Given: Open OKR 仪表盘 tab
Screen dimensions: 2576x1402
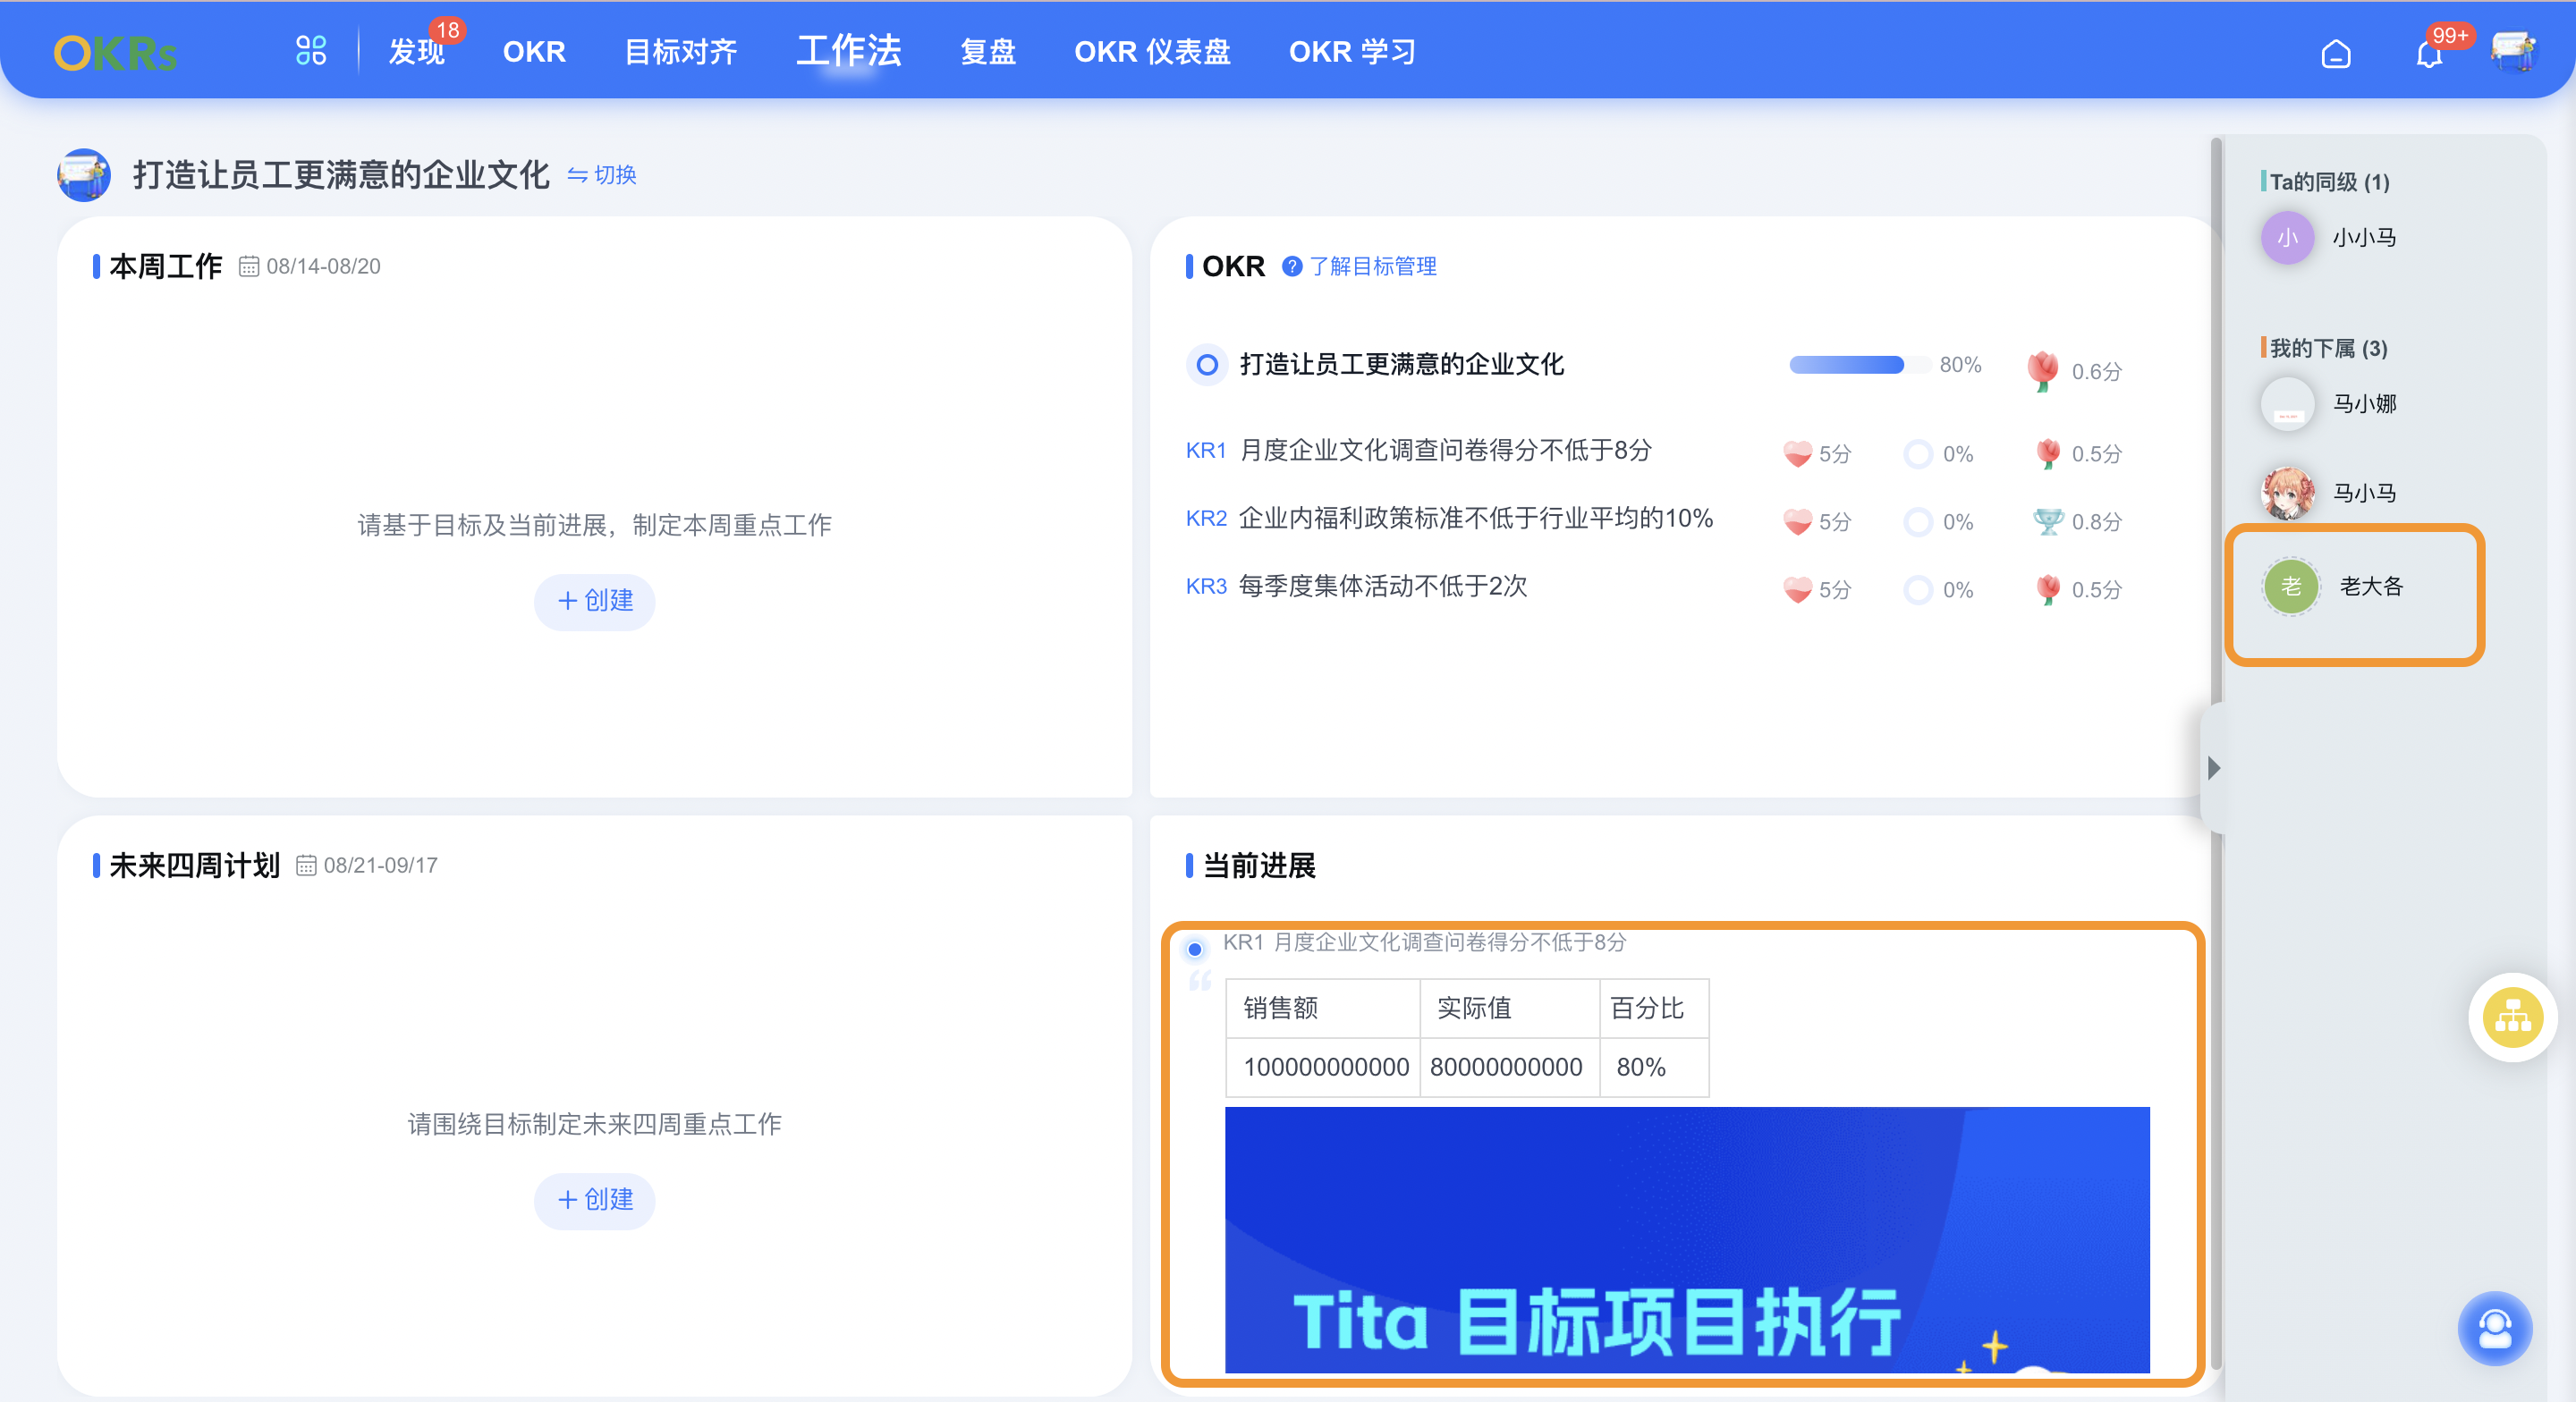Looking at the screenshot, I should (x=1152, y=51).
